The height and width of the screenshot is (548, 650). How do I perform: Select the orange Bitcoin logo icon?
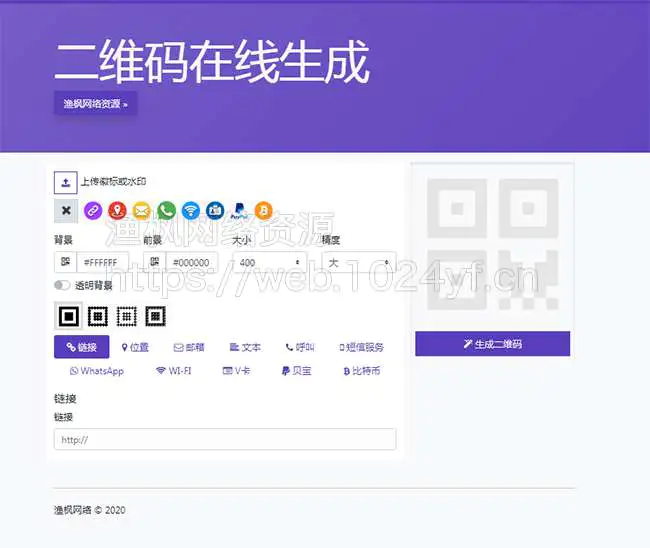pyautogui.click(x=264, y=211)
